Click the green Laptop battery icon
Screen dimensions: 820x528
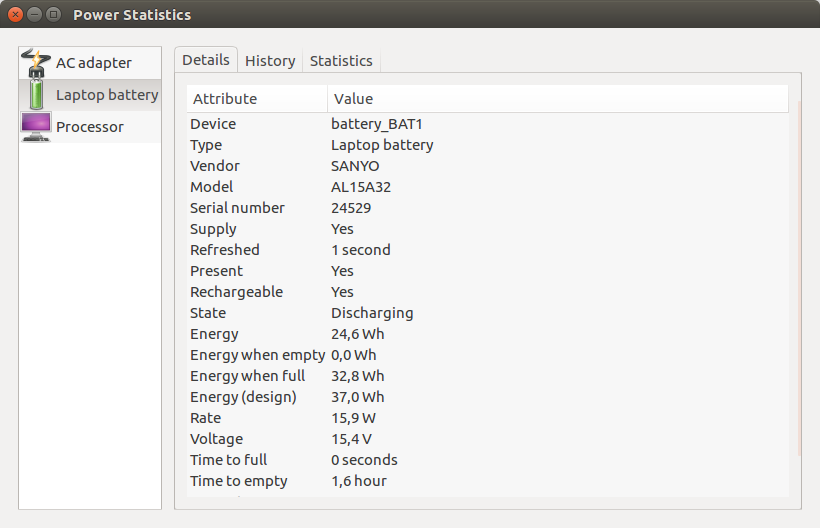36,95
